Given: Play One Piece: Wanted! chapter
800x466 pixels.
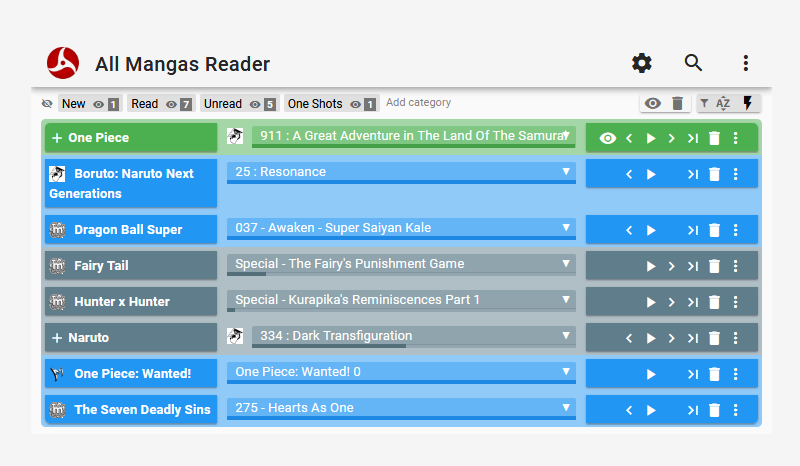Looking at the screenshot, I should tap(651, 375).
